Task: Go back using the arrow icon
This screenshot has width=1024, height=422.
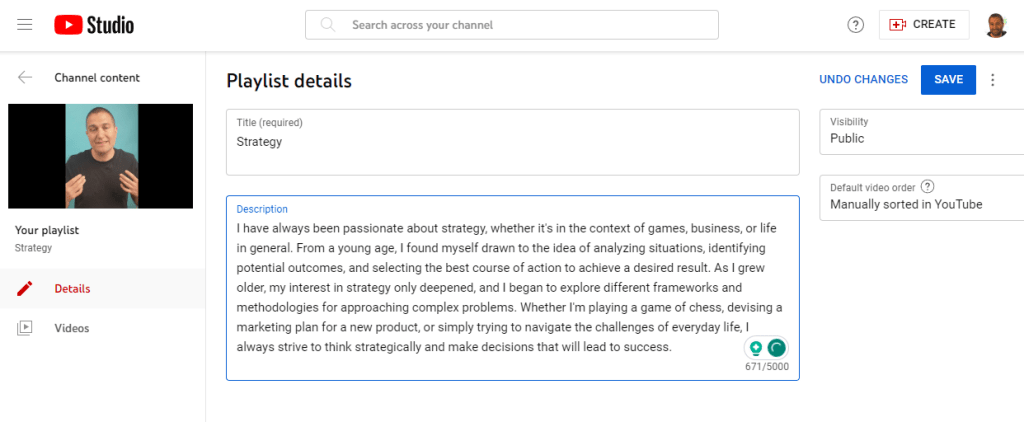Action: point(25,78)
